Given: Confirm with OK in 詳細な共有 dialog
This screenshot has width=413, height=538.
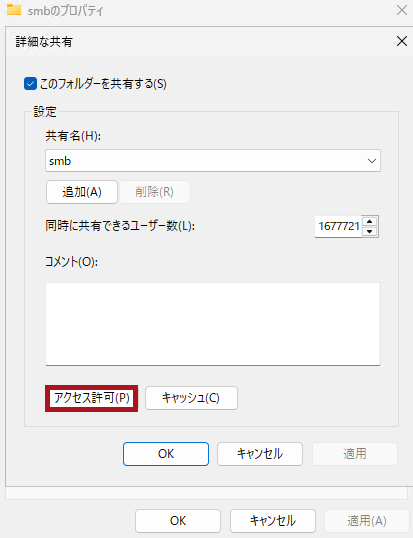Looking at the screenshot, I should click(x=166, y=454).
